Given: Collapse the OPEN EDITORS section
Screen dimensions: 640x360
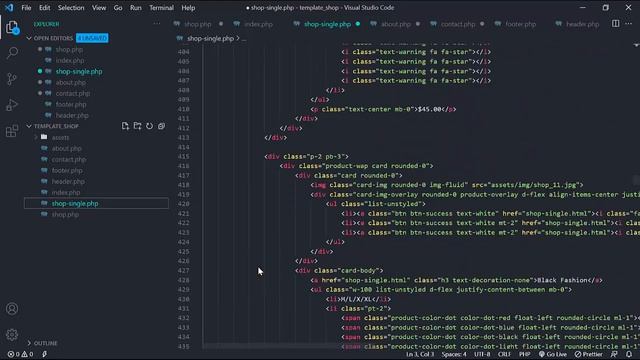Looking at the screenshot, I should tap(53, 38).
